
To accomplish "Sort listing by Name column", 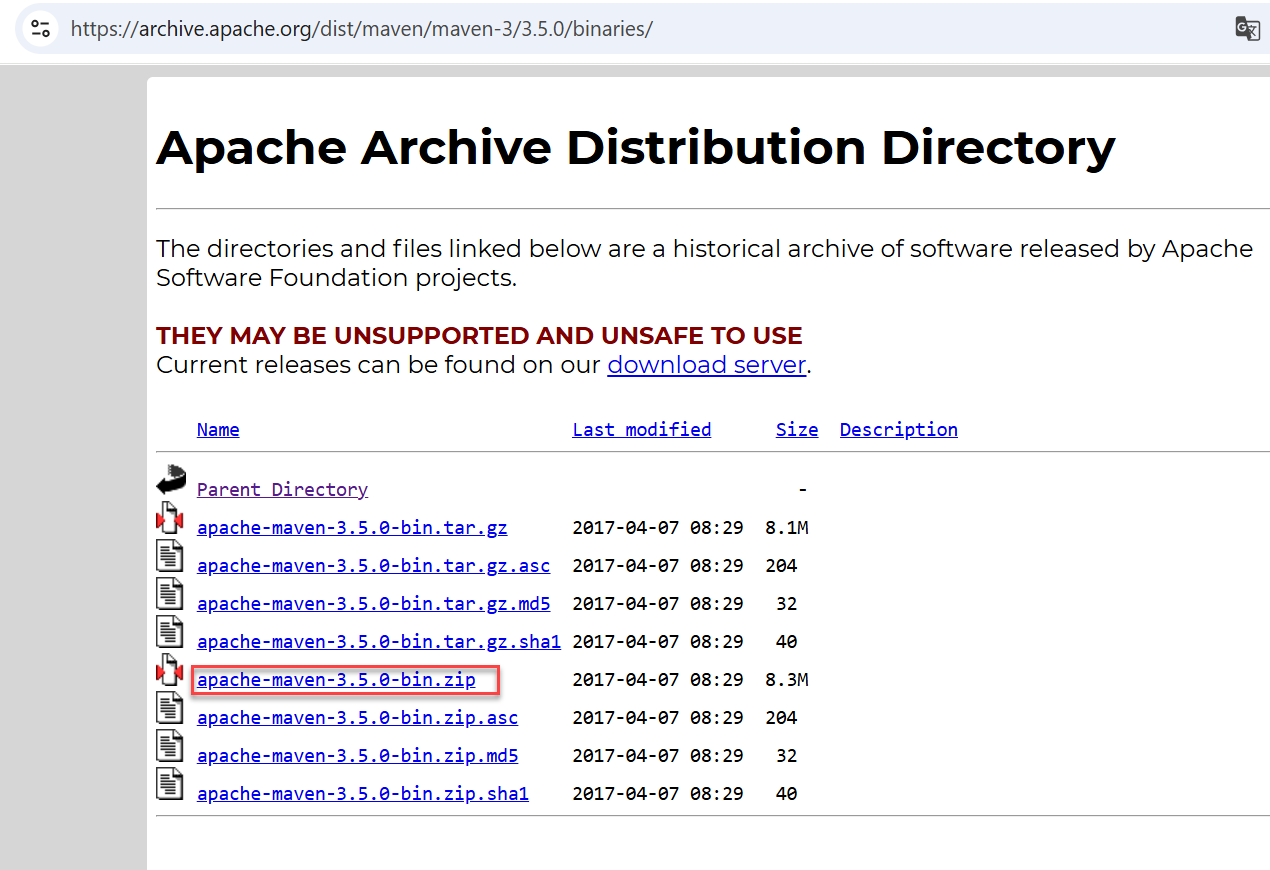I will click(218, 430).
